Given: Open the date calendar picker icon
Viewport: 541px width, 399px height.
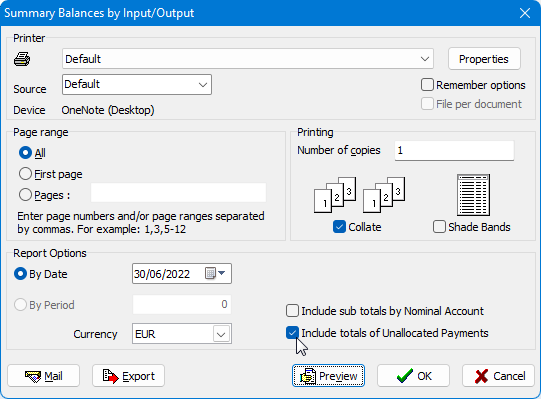Looking at the screenshot, I should pos(215,273).
